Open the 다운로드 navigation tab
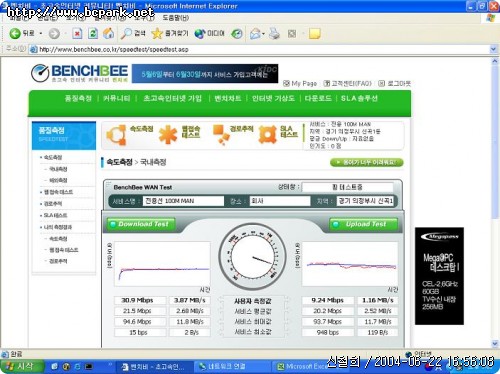 (318, 98)
